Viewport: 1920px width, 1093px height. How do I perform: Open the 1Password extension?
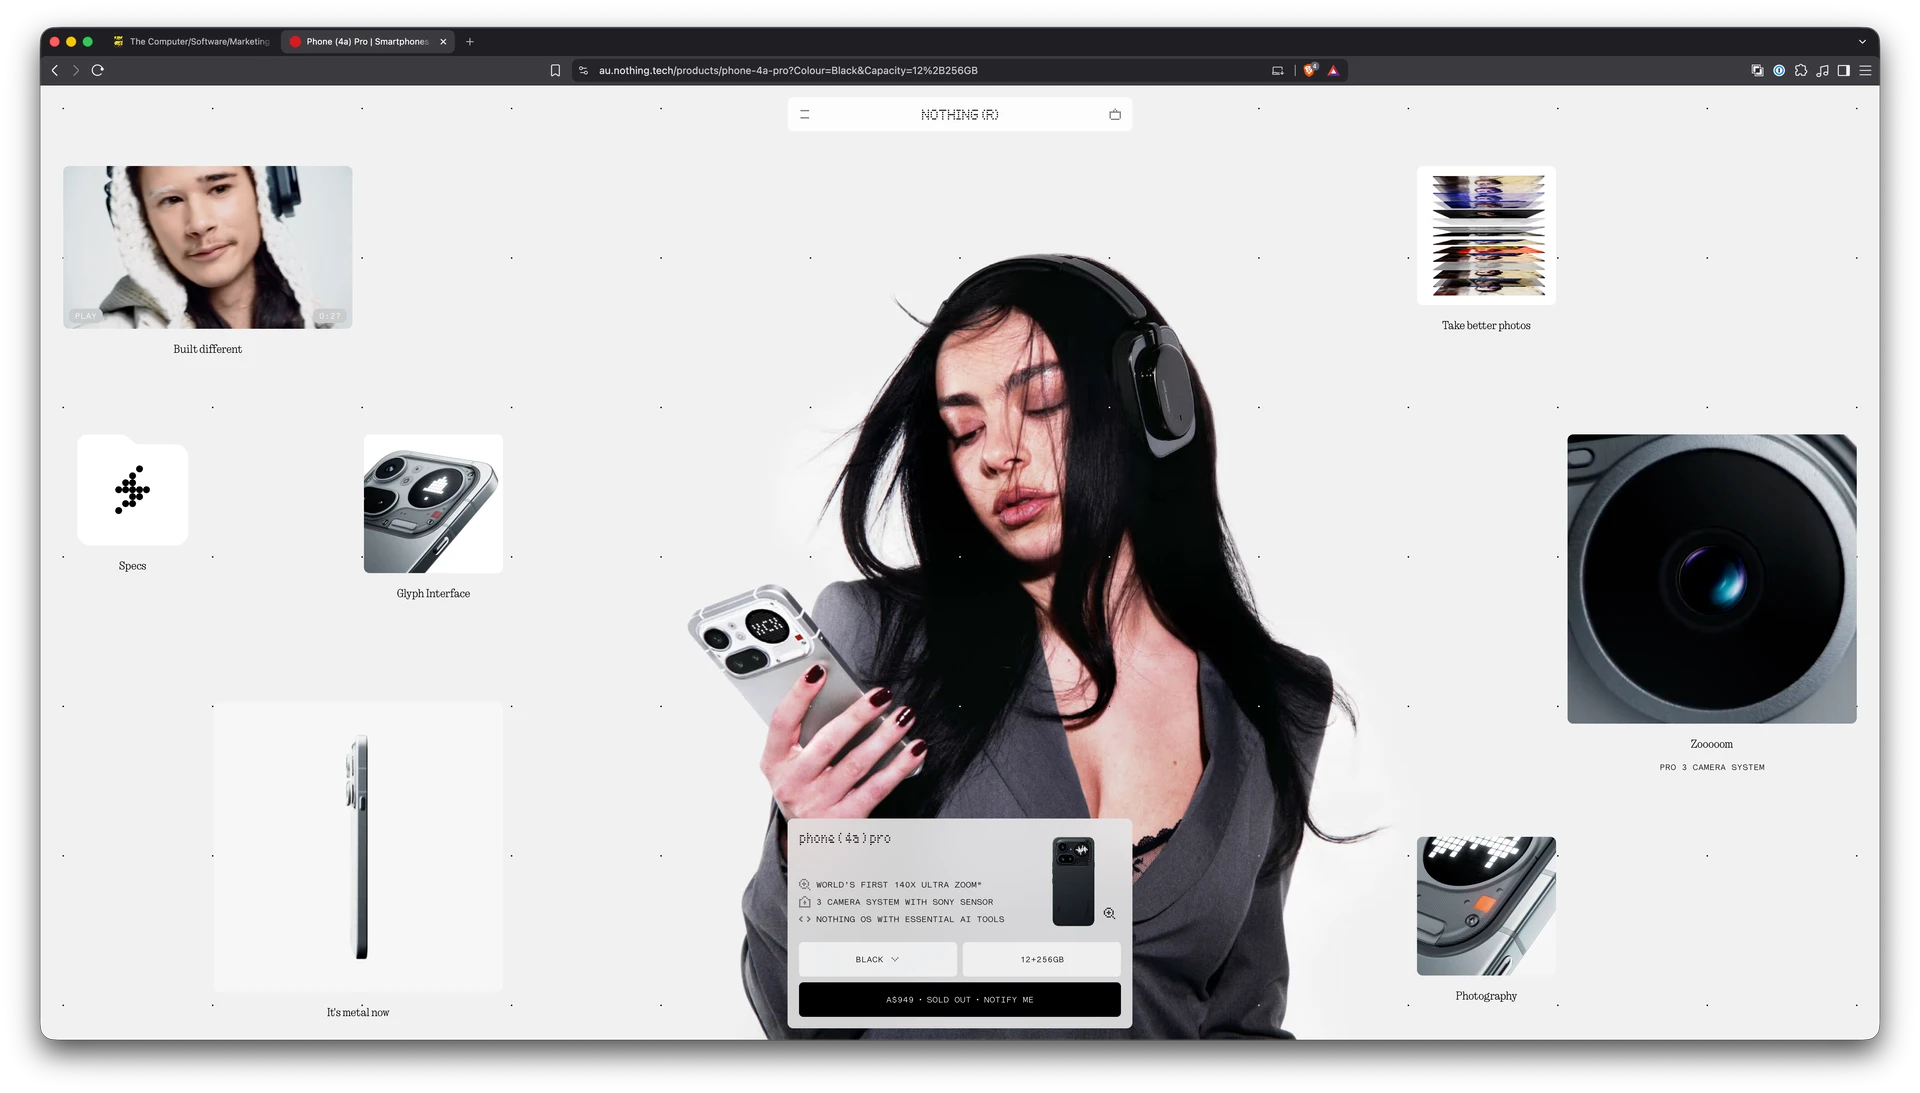1779,70
